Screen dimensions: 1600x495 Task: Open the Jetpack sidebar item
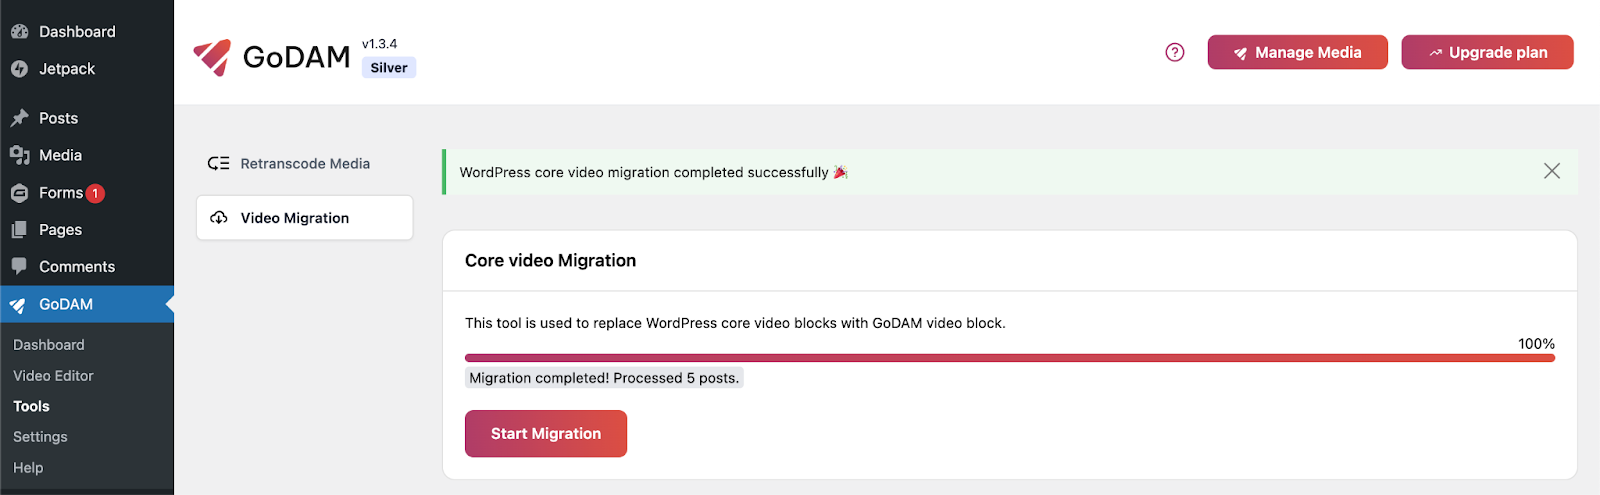[66, 69]
